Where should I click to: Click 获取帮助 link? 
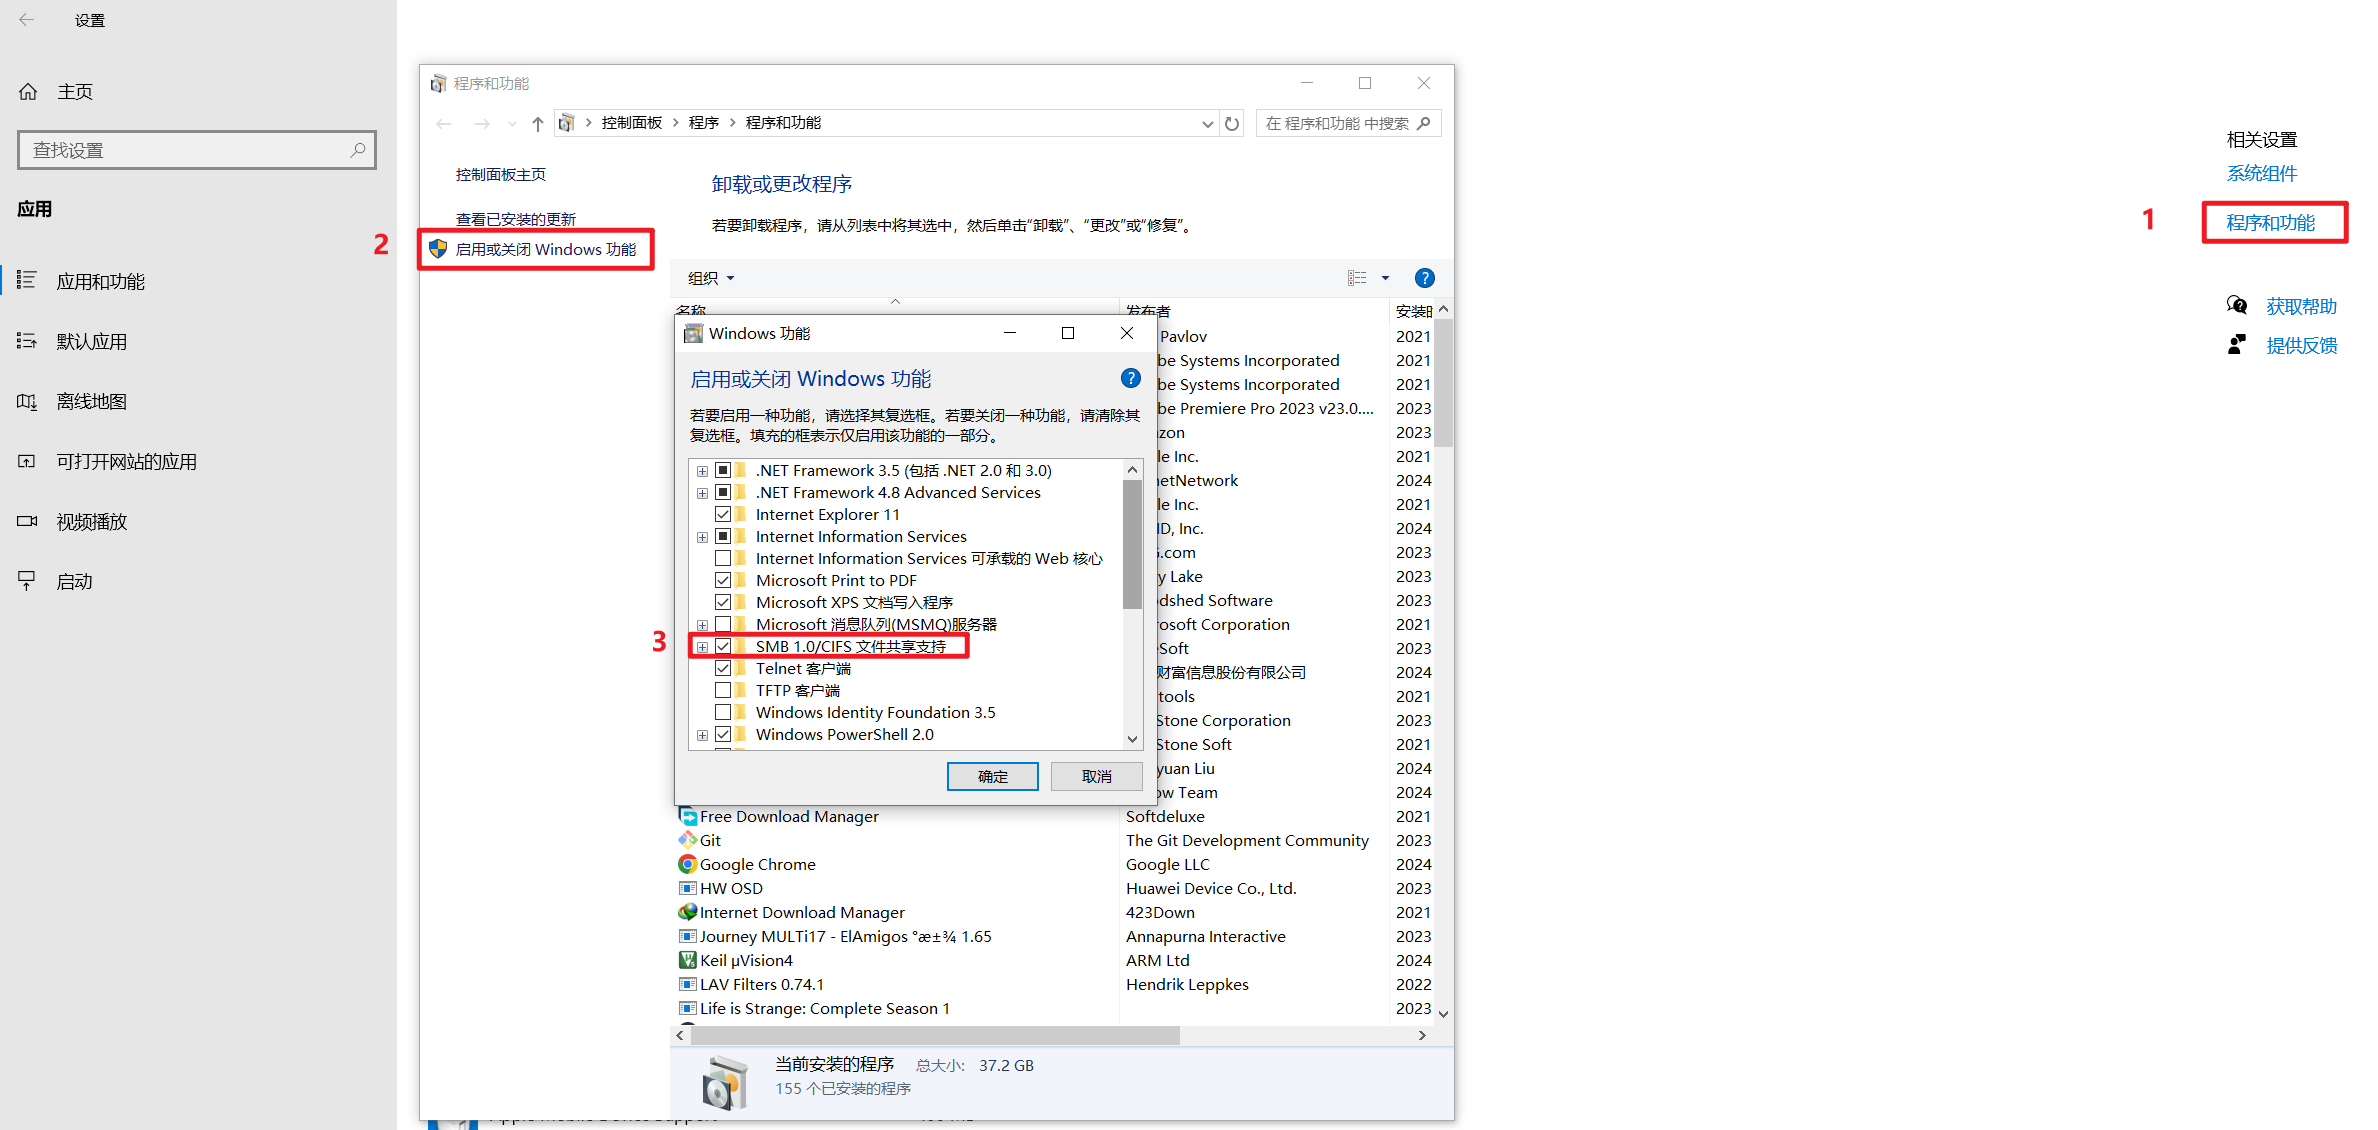[2301, 307]
